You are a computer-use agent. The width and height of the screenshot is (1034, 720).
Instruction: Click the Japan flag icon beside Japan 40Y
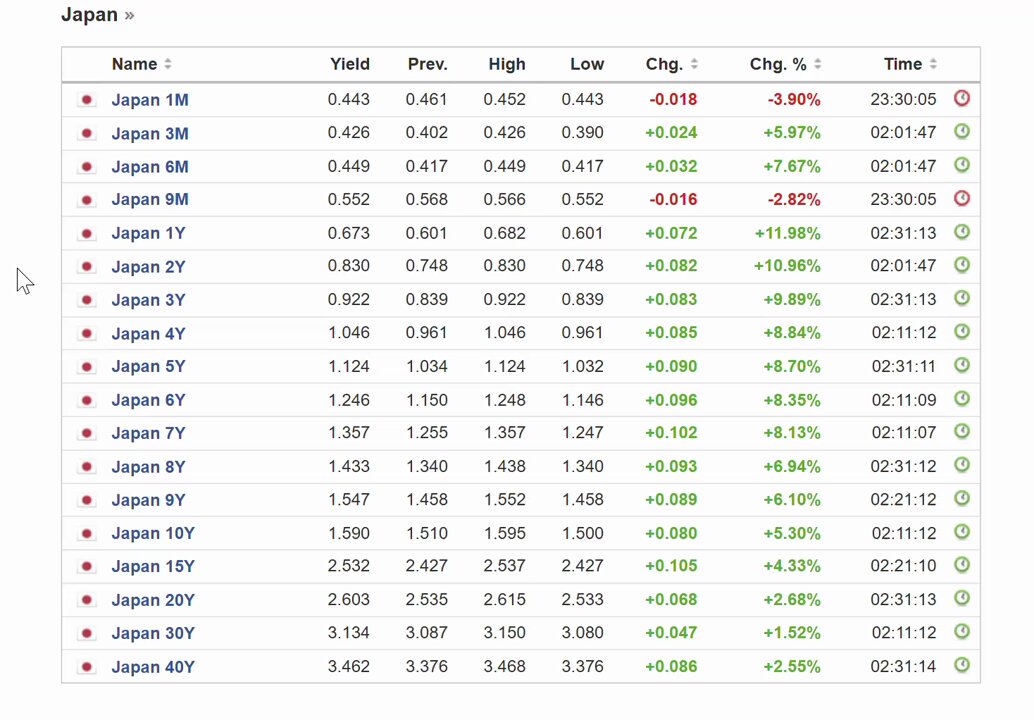coord(86,667)
